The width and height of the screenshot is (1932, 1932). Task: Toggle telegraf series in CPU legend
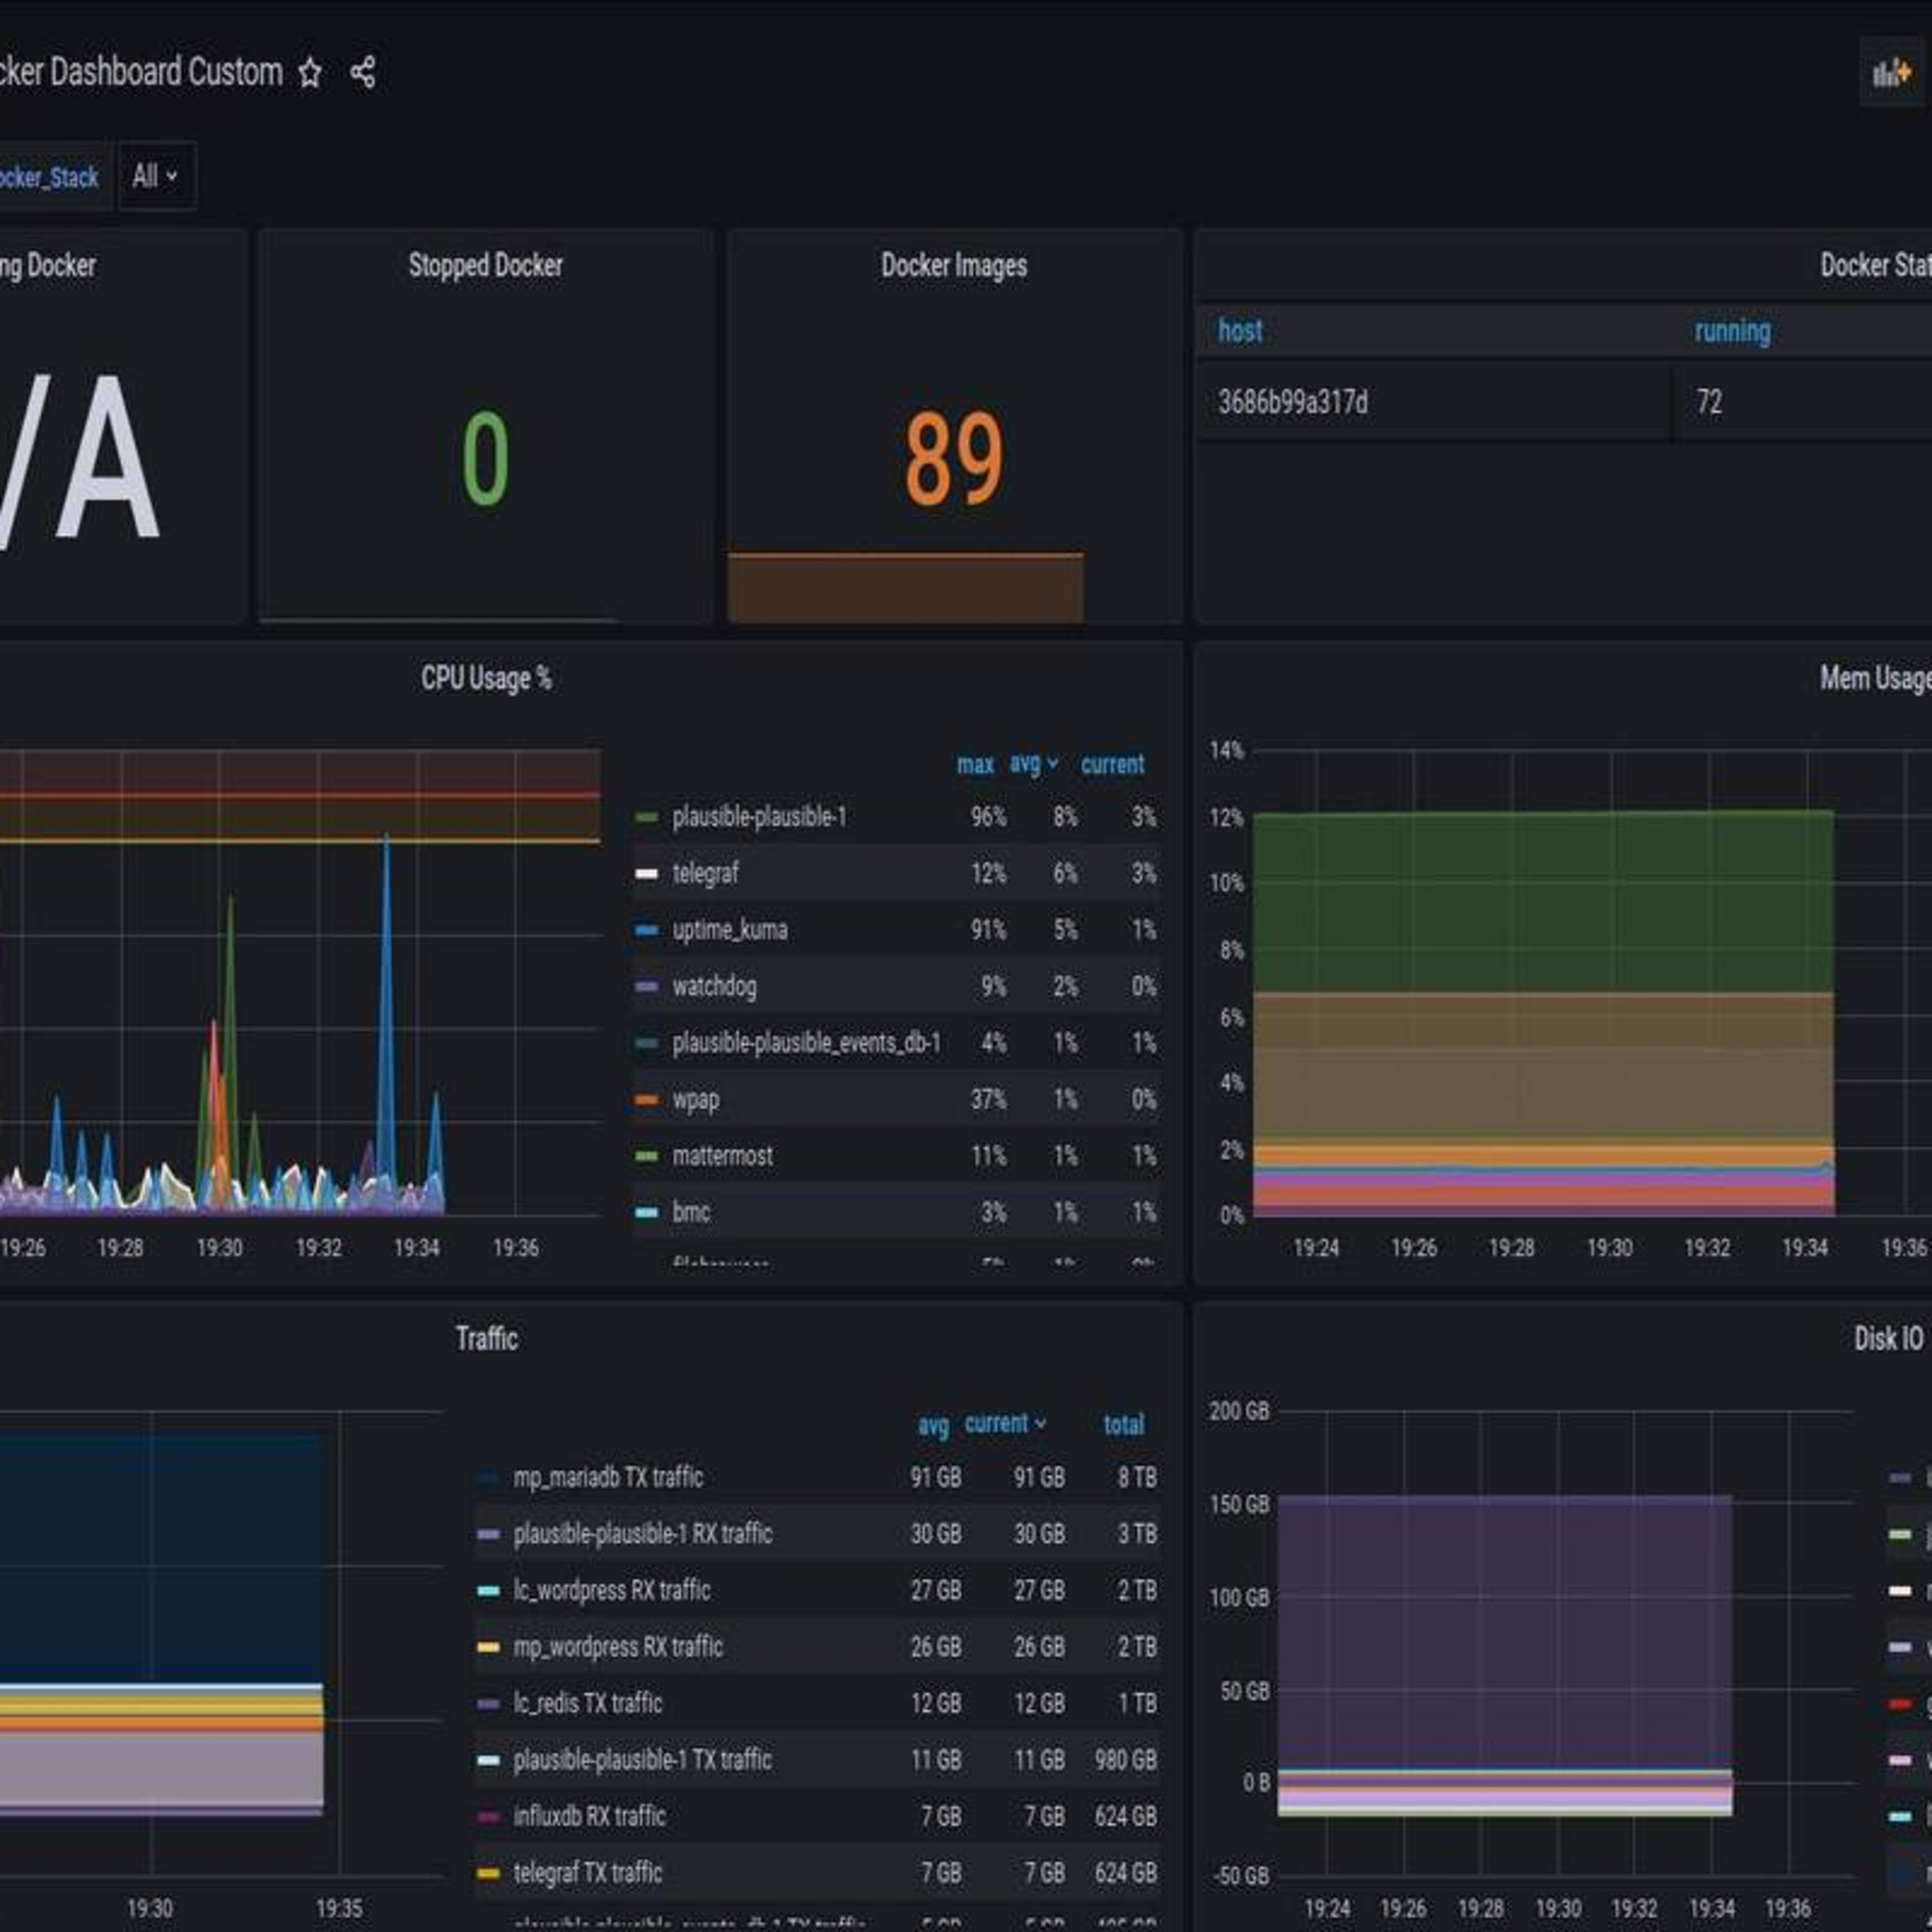click(705, 874)
